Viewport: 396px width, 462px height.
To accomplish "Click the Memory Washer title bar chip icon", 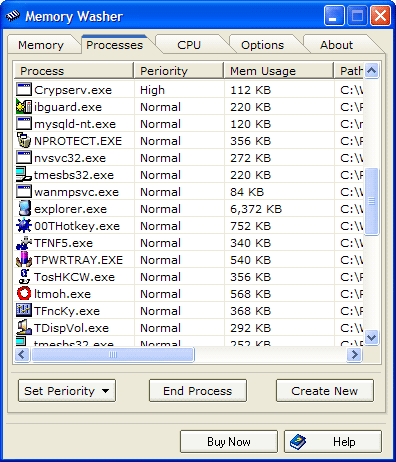I will pos(13,16).
